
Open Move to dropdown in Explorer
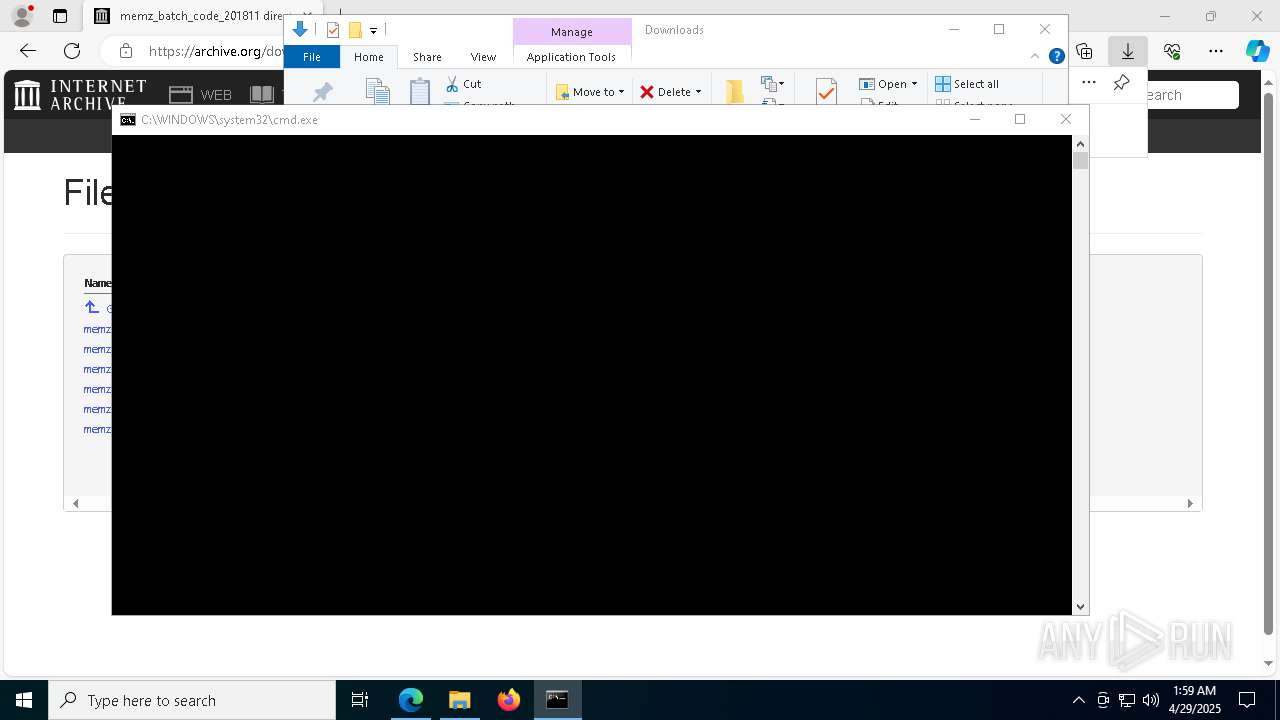[x=590, y=92]
